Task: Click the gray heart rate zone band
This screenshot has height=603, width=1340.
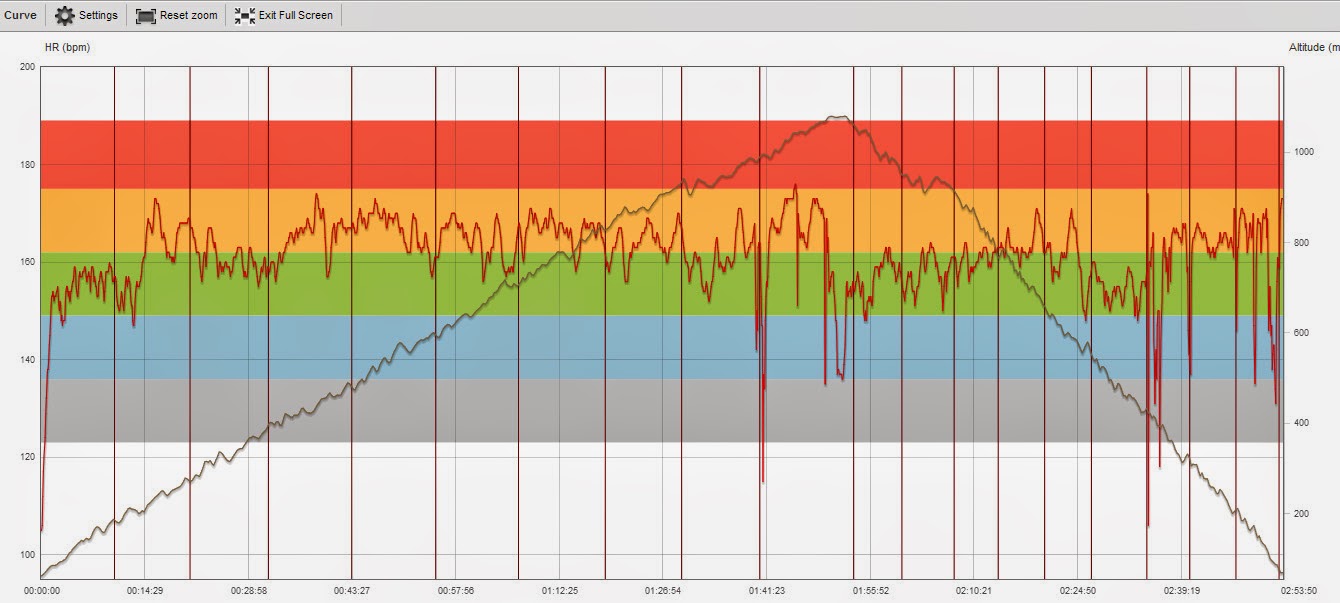Action: (661, 410)
